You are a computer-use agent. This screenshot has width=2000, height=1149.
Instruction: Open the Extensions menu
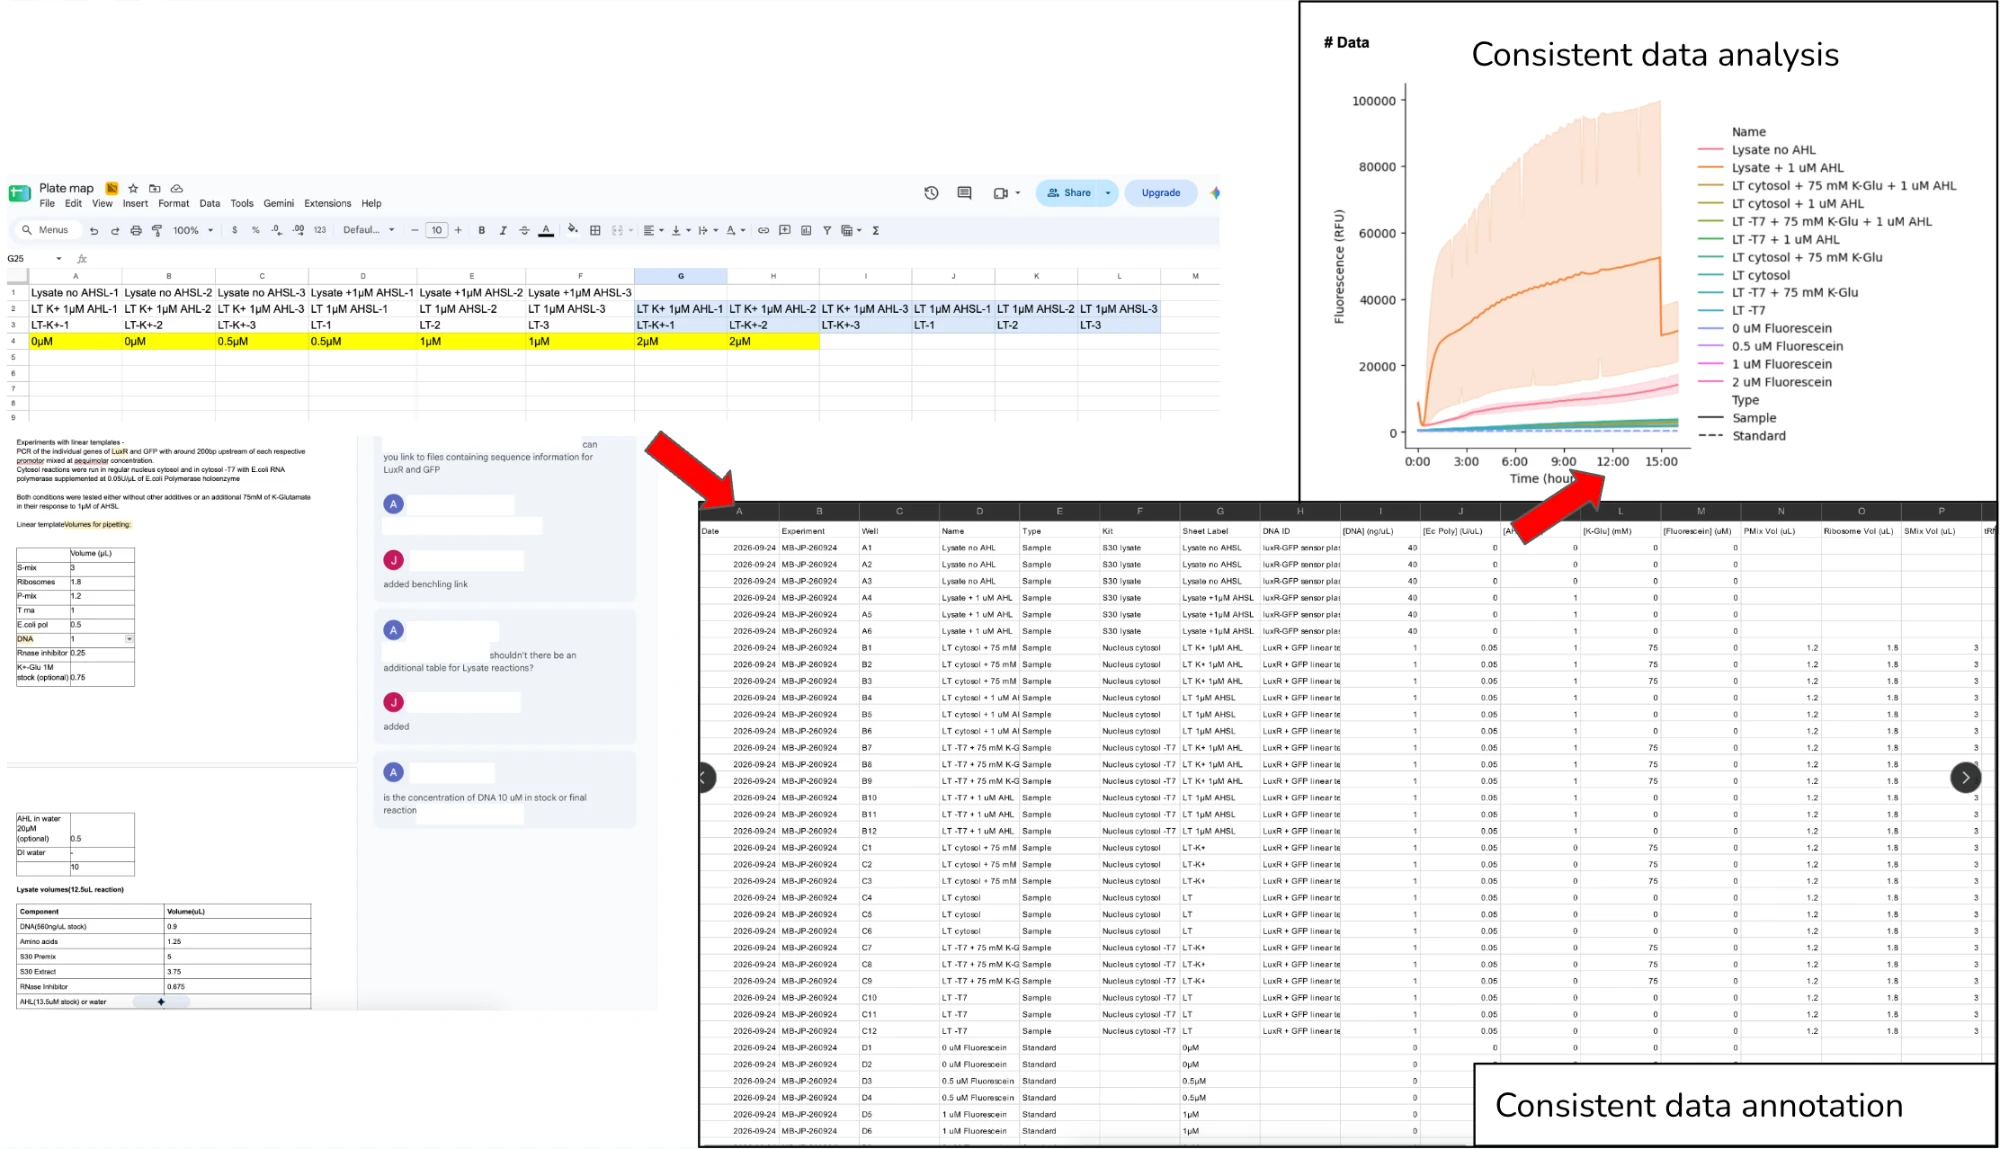328,203
